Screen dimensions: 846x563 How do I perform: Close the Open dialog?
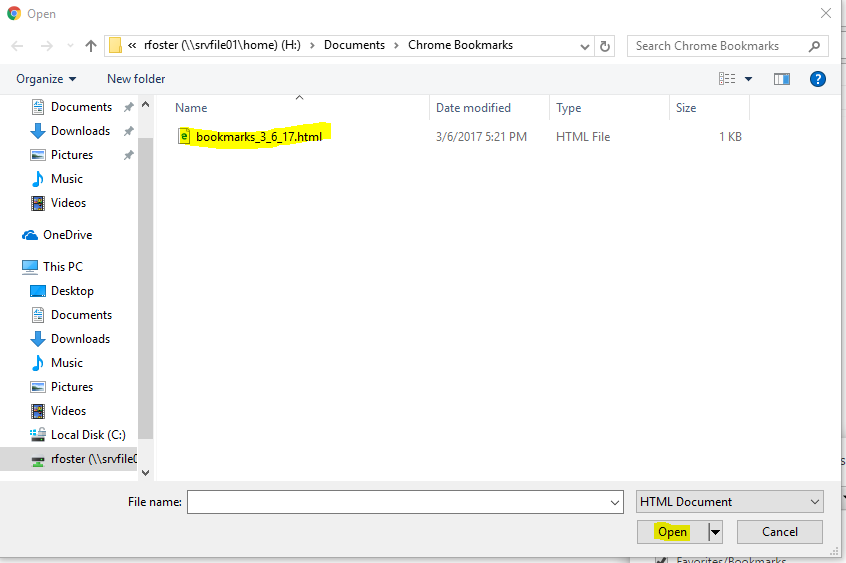825,13
